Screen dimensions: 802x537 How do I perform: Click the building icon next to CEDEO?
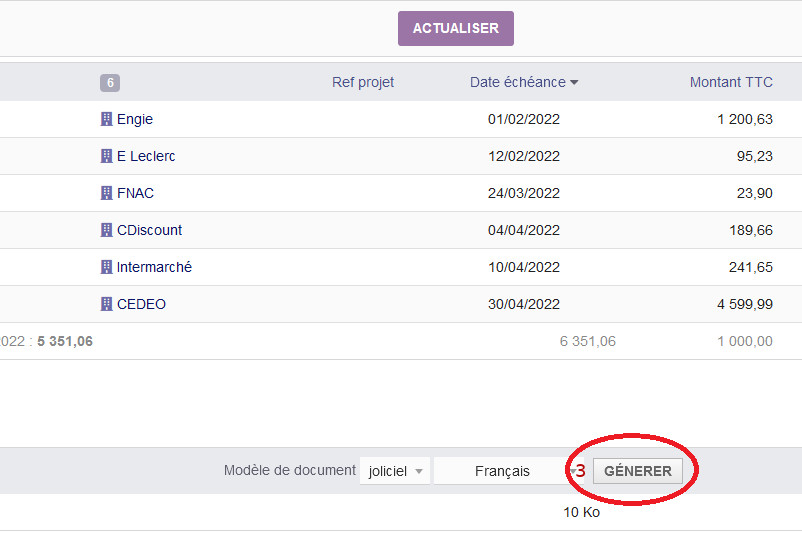pos(106,304)
